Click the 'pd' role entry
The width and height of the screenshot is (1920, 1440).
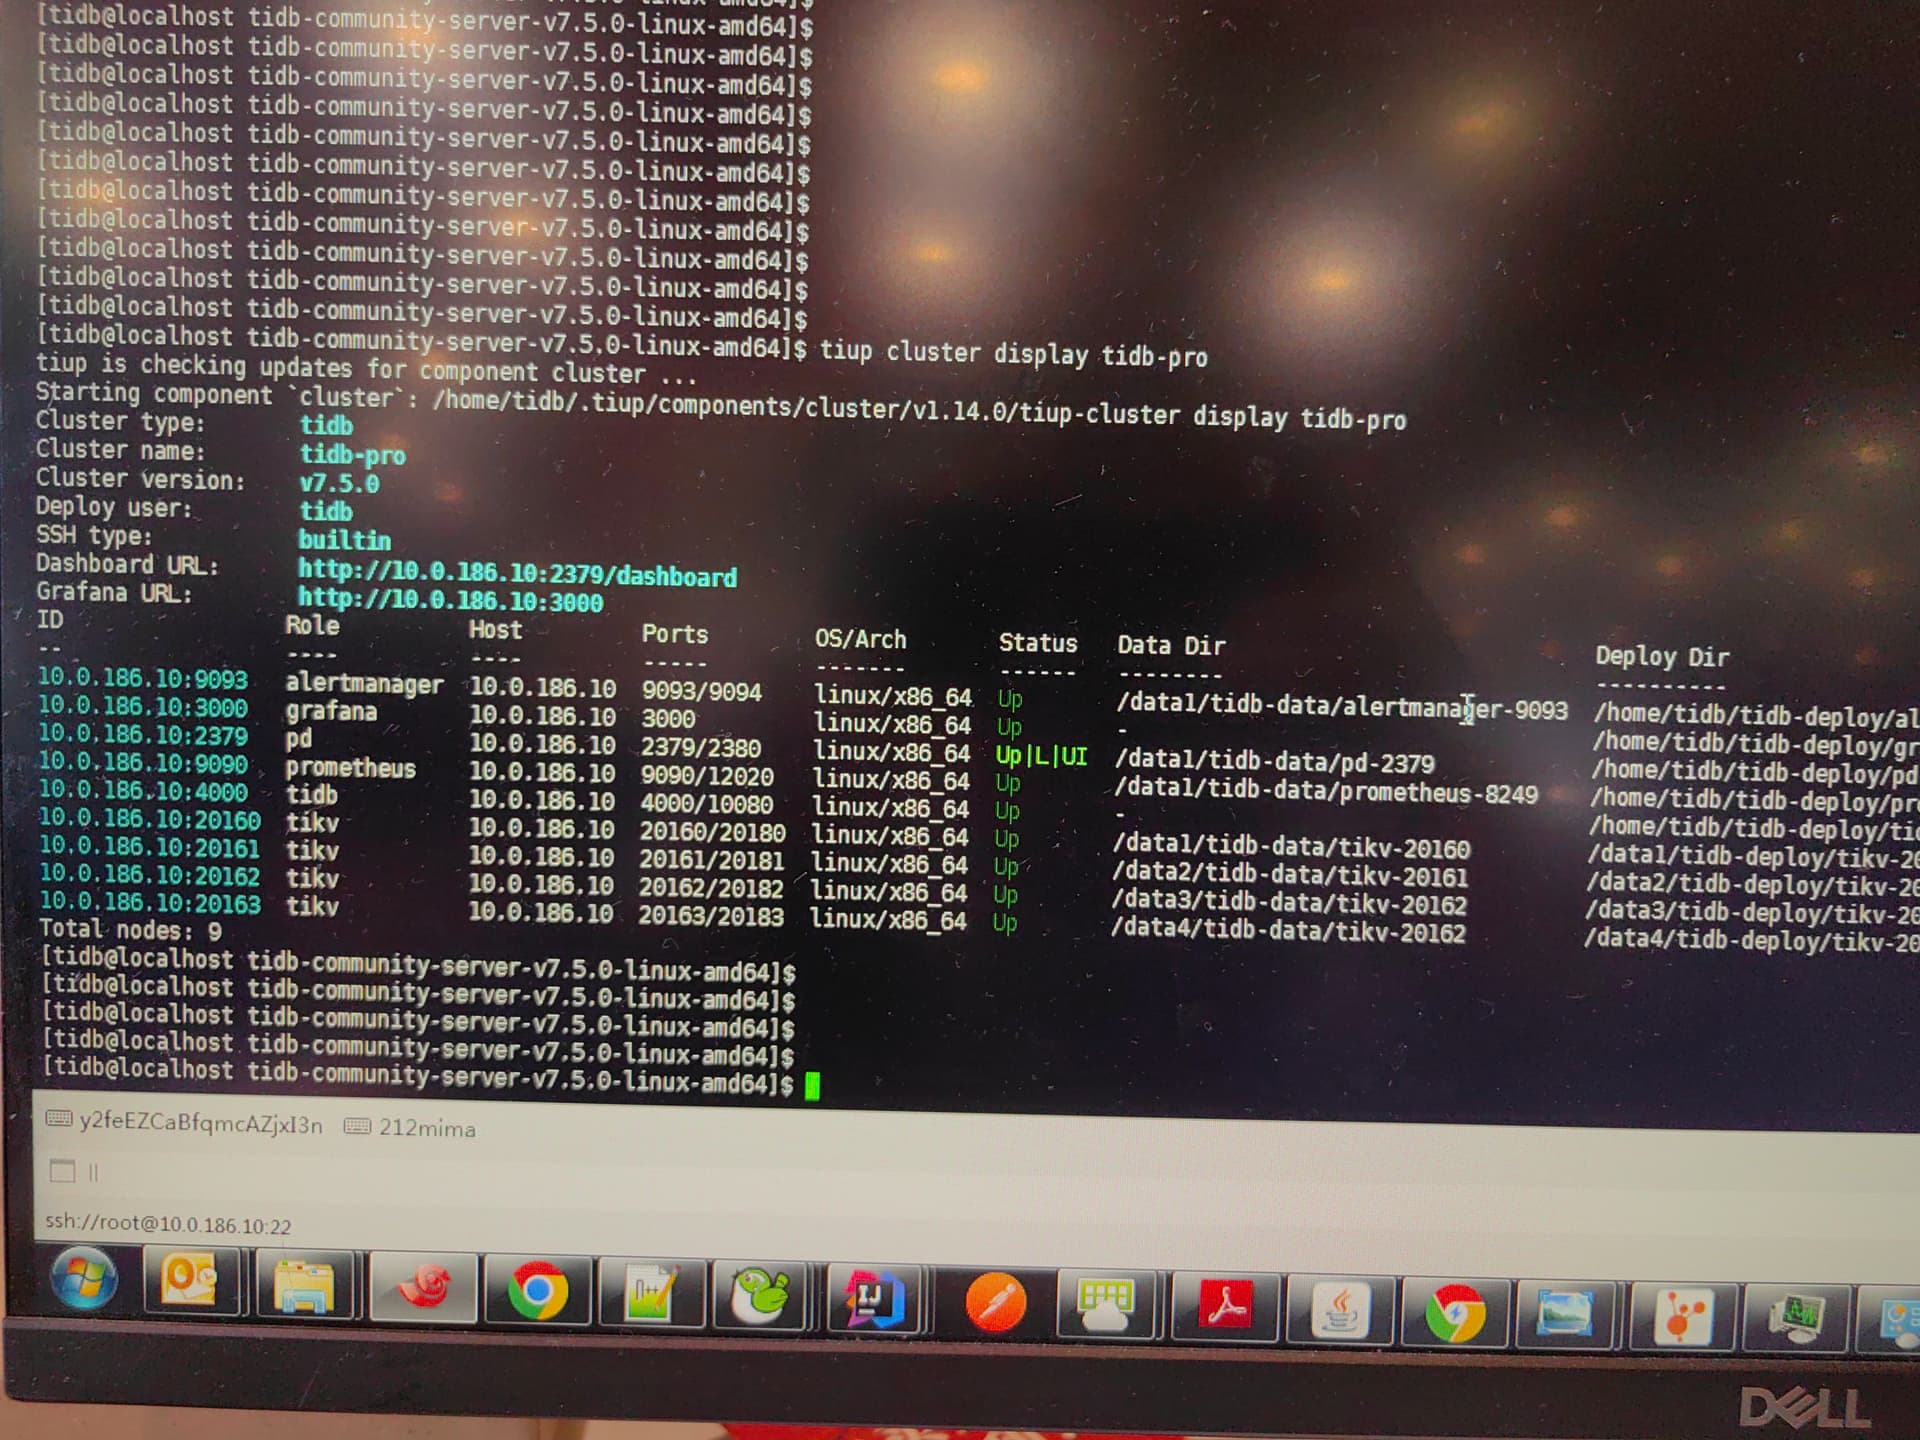298,739
